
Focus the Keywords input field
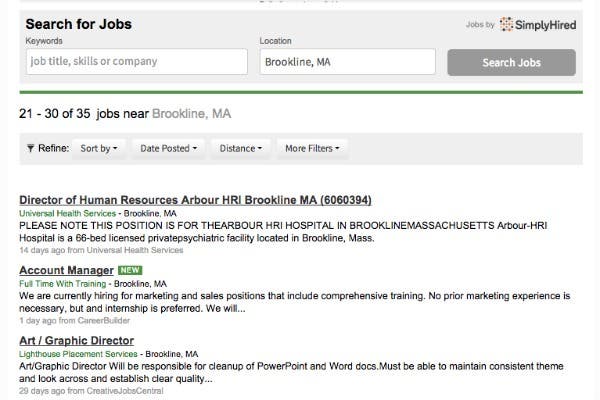[136, 62]
